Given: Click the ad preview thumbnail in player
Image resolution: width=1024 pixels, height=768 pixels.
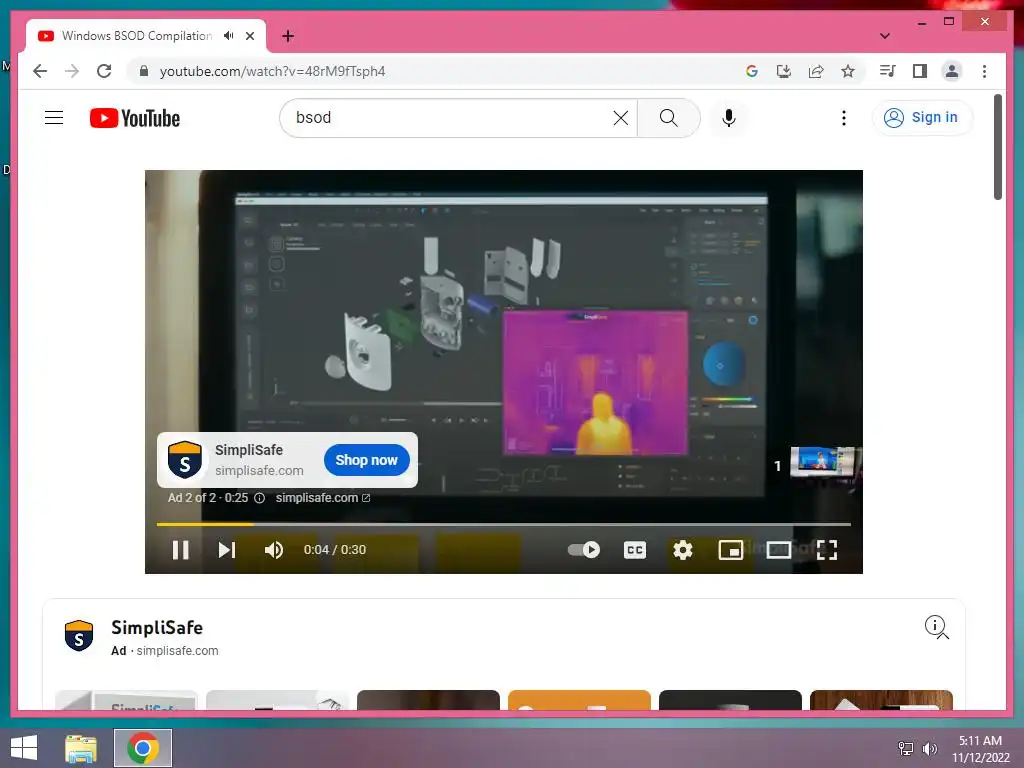Looking at the screenshot, I should click(x=823, y=462).
